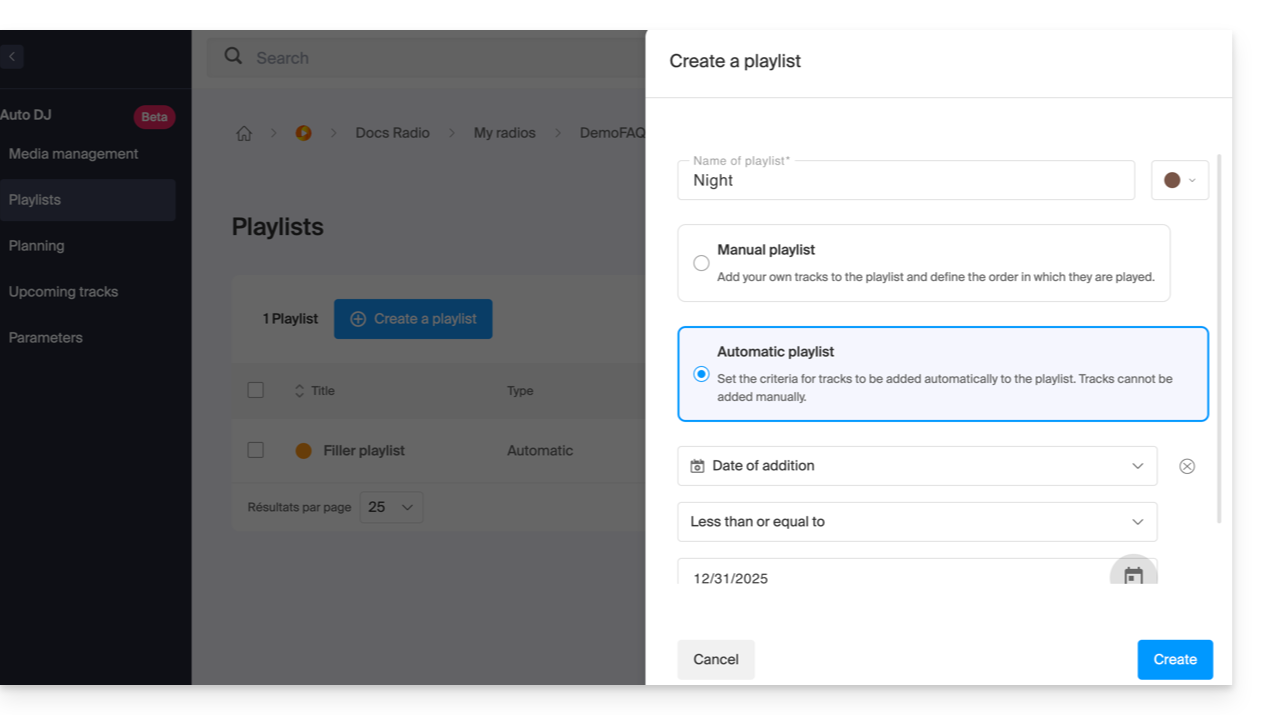Open Planning in the sidebar
Image resolution: width=1263 pixels, height=715 pixels.
click(x=37, y=246)
